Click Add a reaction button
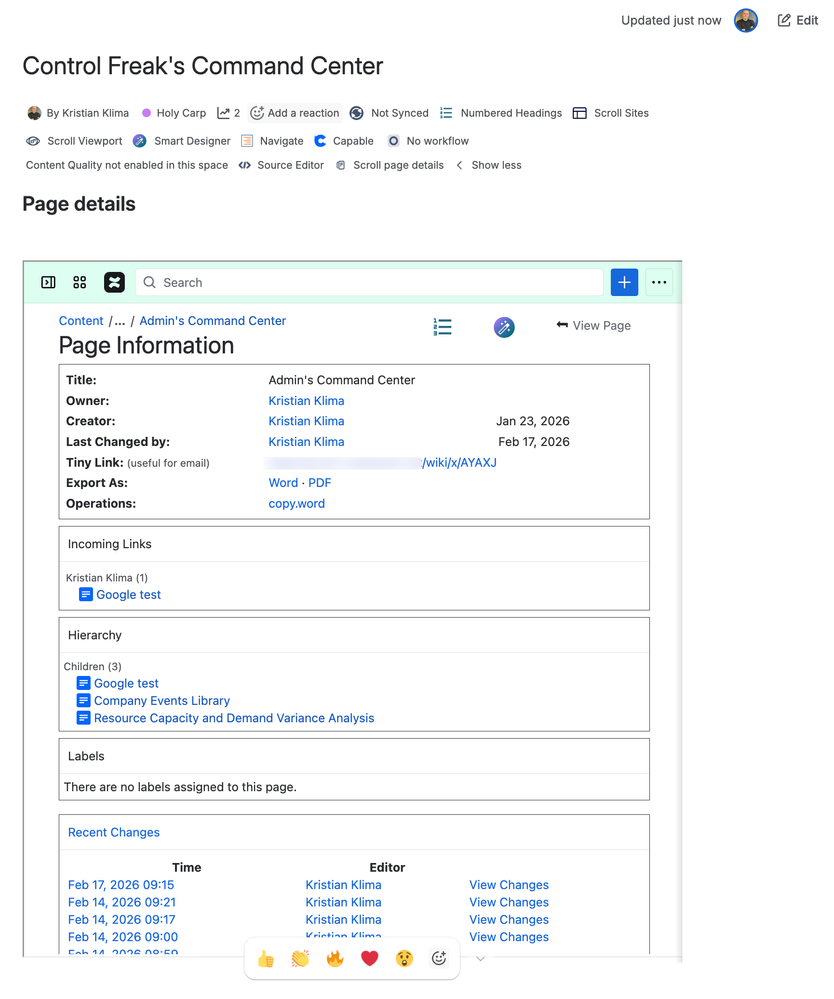This screenshot has height=999, width=834. click(295, 113)
